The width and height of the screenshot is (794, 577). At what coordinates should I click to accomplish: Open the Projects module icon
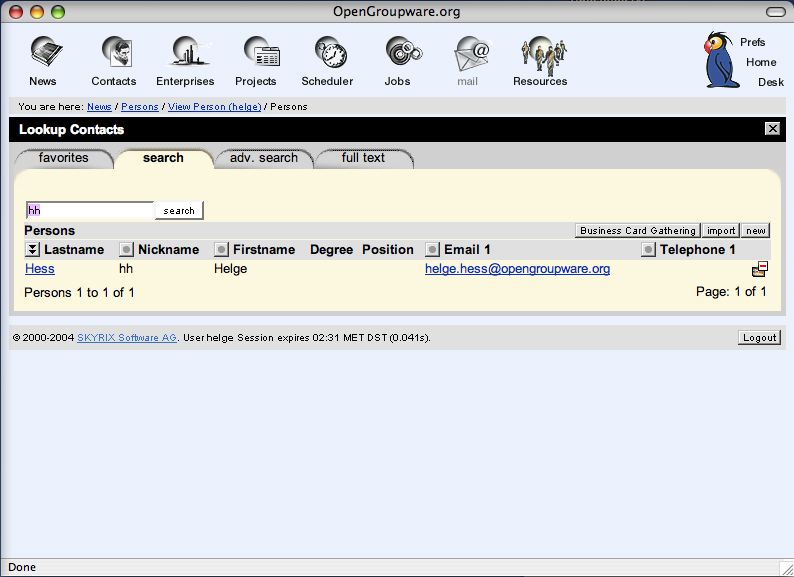tap(261, 52)
